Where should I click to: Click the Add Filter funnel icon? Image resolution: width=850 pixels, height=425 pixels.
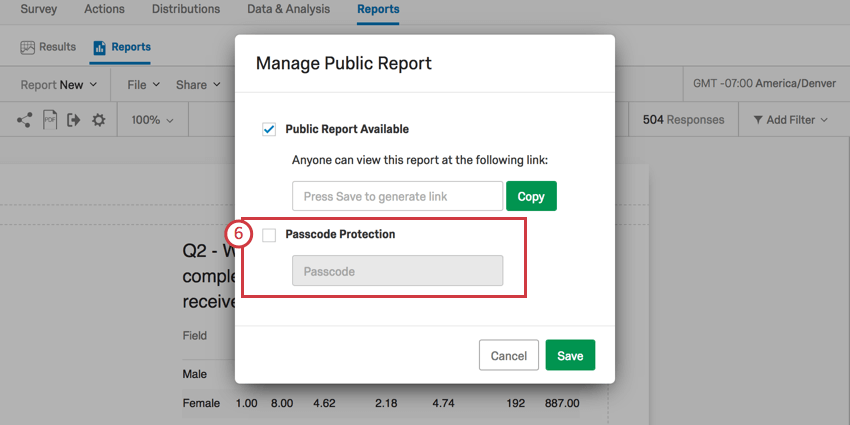[758, 120]
